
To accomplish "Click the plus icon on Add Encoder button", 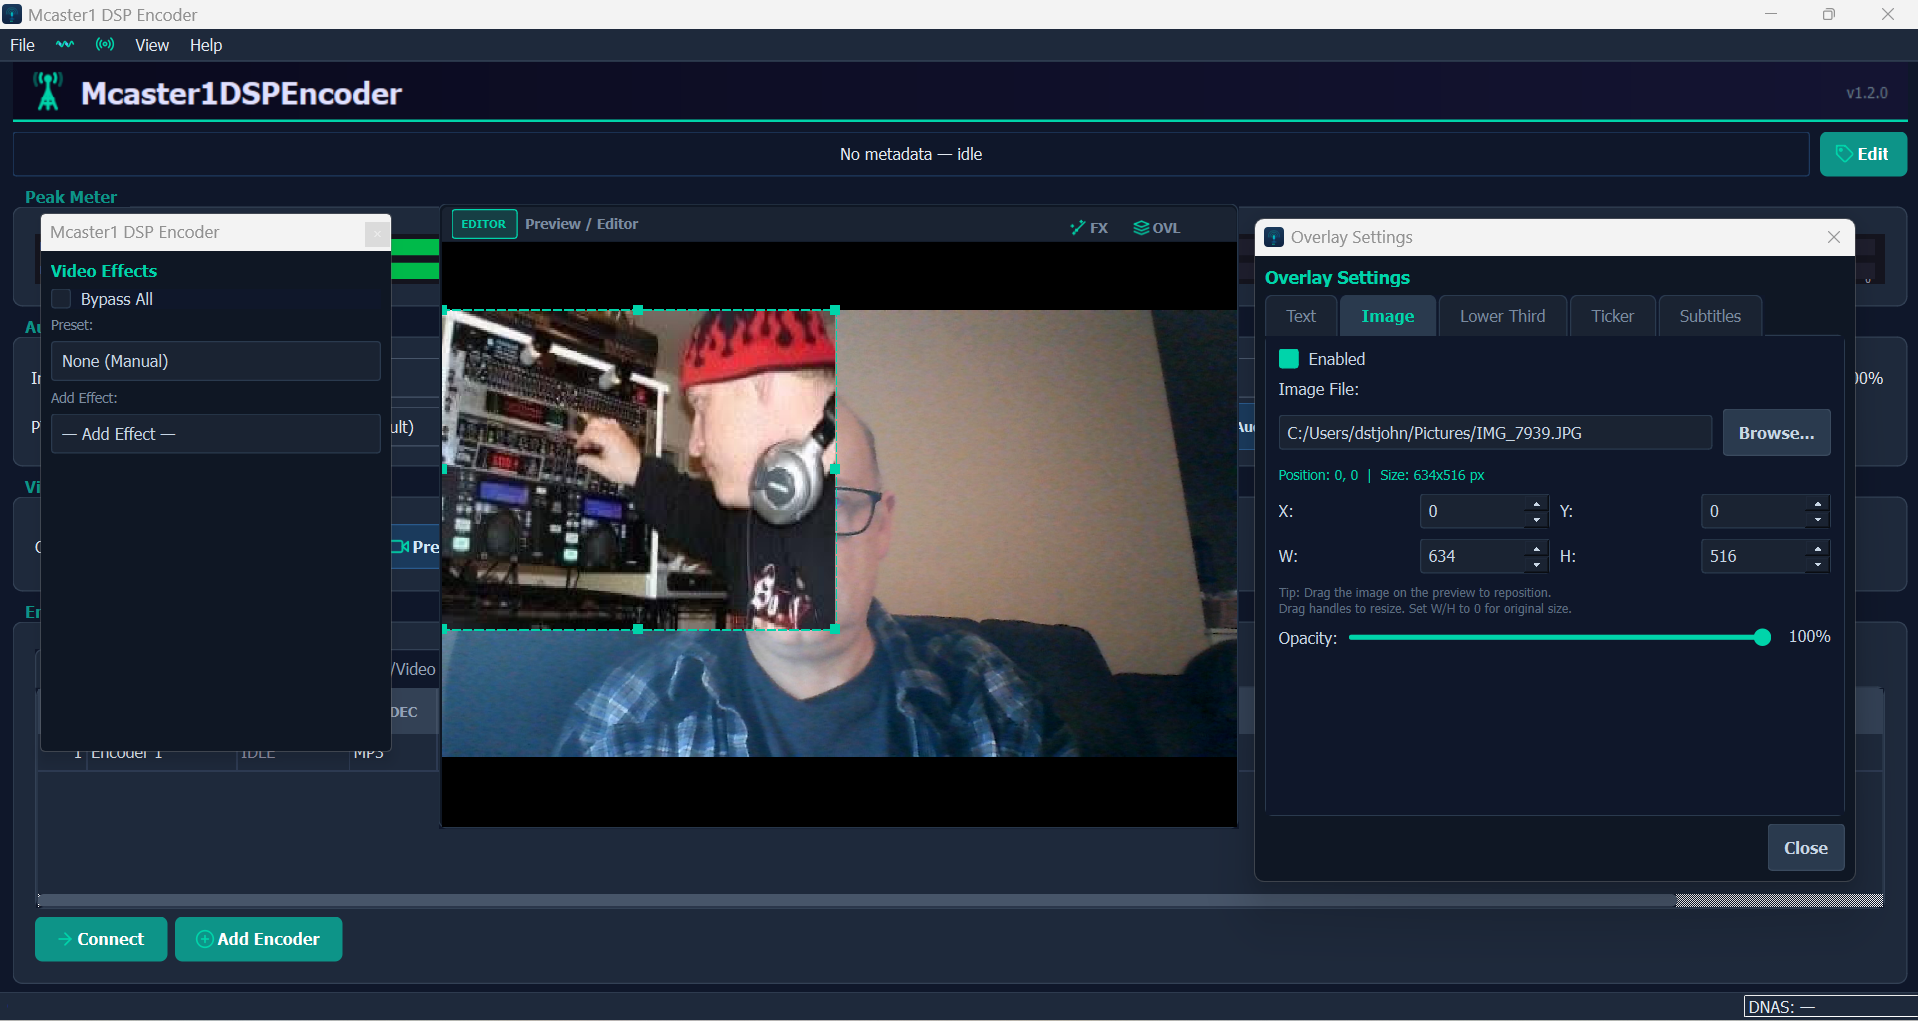I will pyautogui.click(x=203, y=939).
